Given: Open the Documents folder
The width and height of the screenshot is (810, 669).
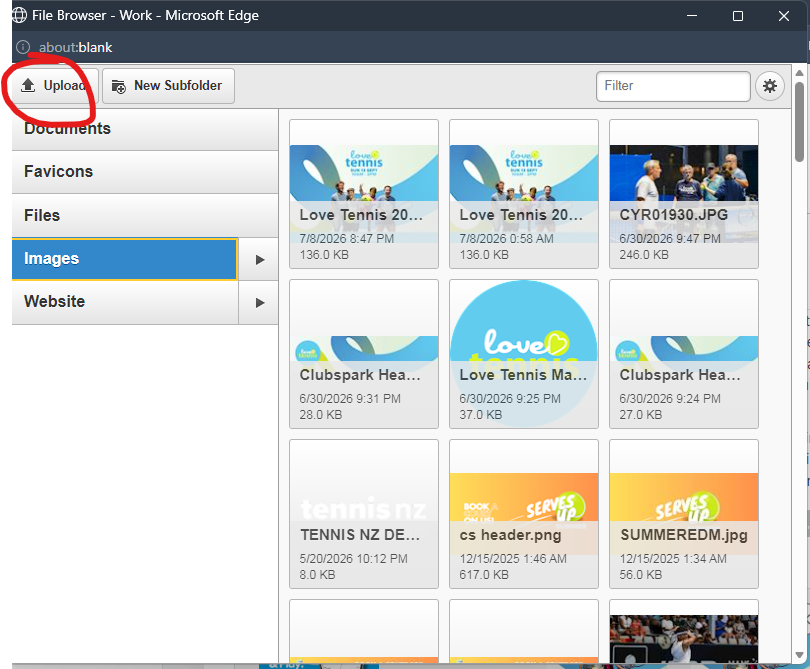Looking at the screenshot, I should (145, 129).
